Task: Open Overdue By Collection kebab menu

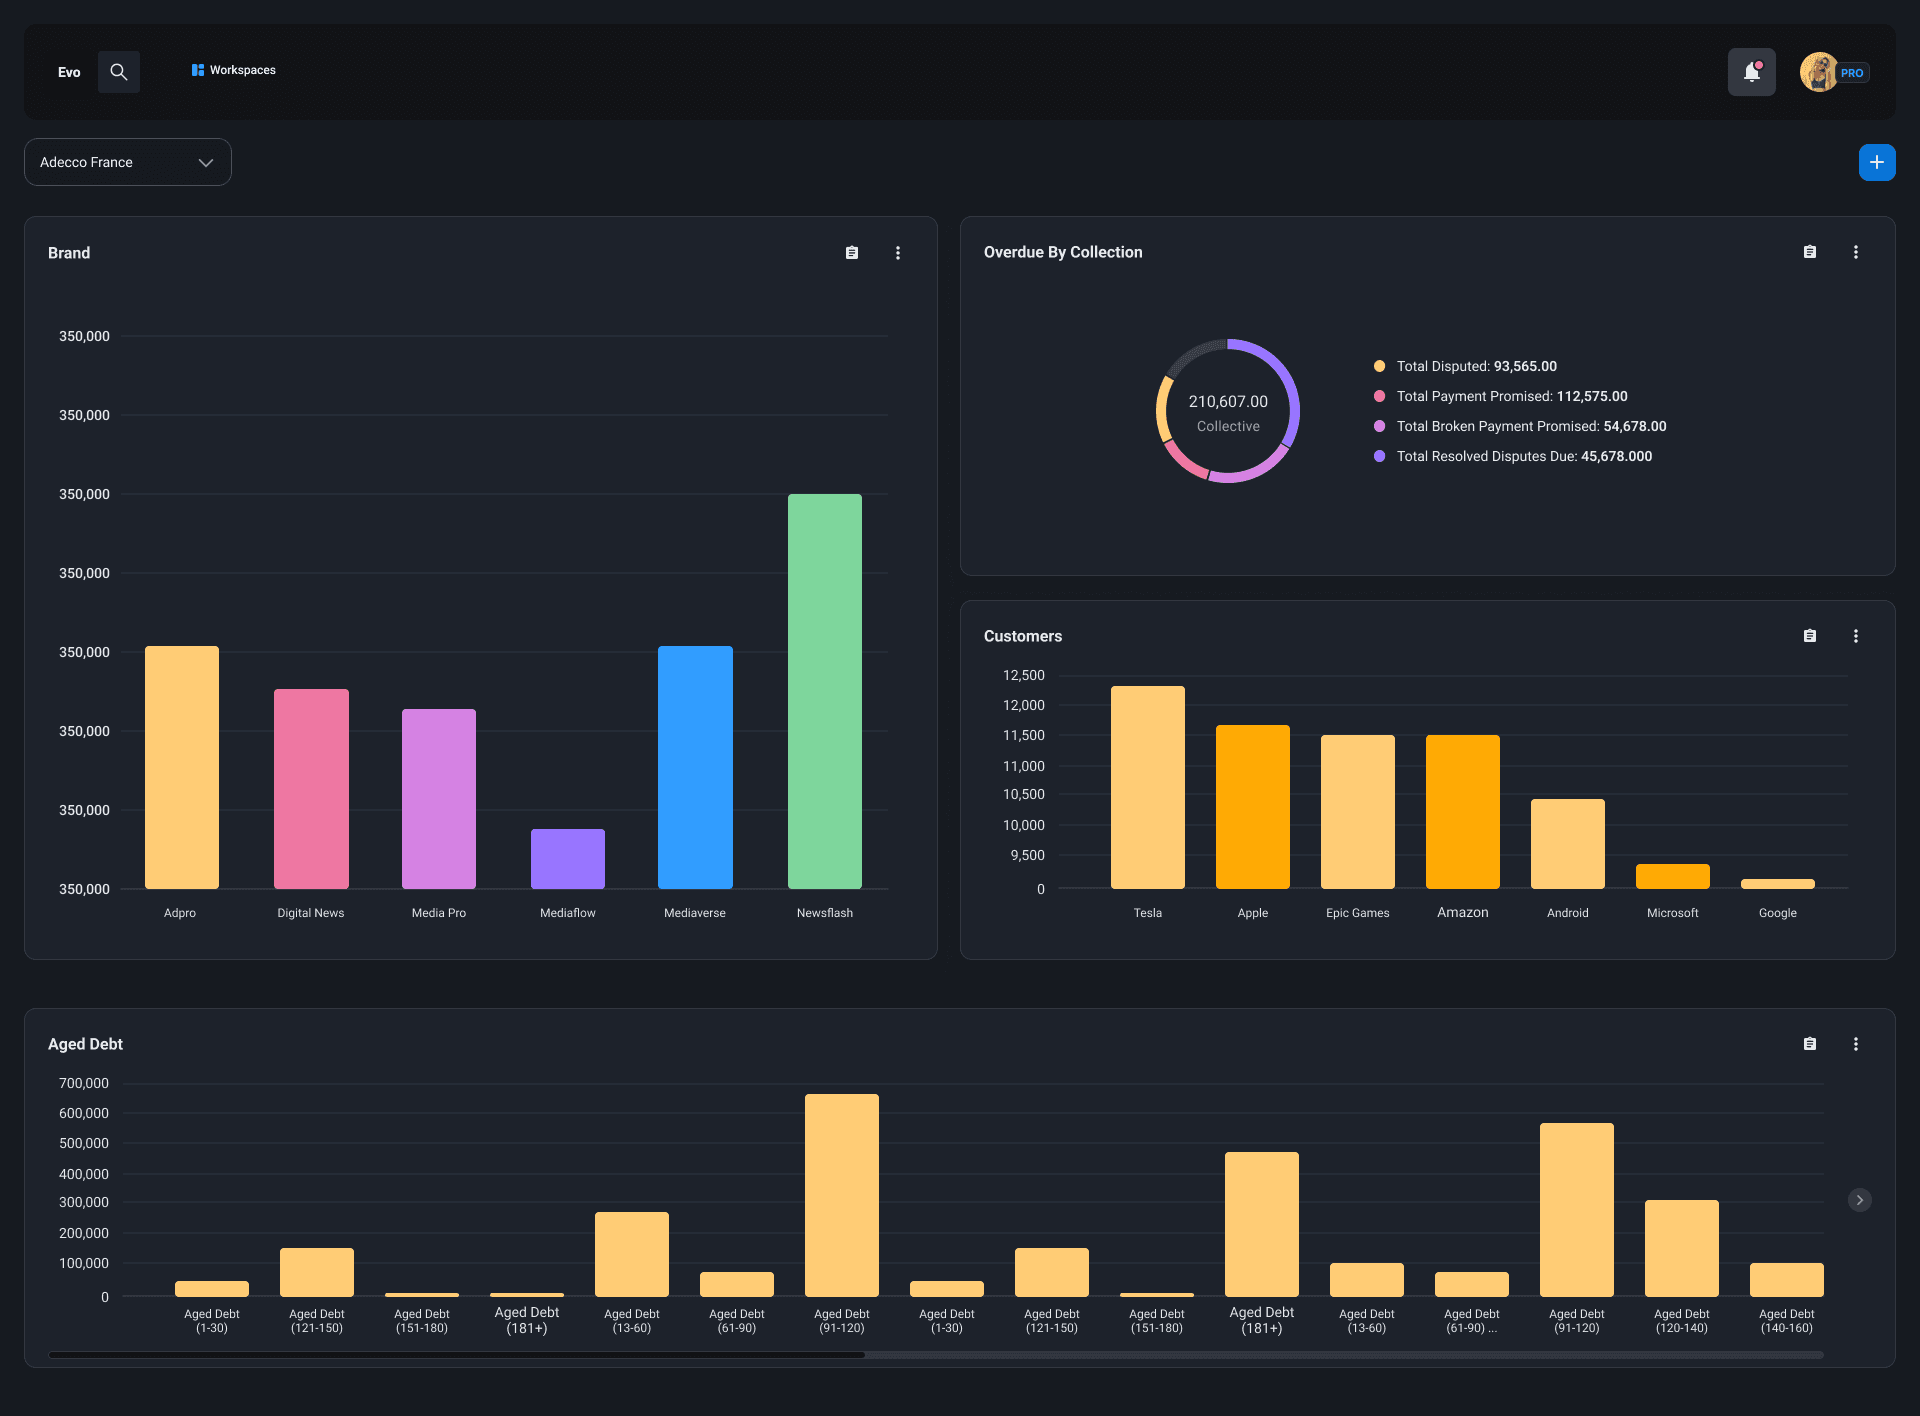Action: click(1856, 252)
